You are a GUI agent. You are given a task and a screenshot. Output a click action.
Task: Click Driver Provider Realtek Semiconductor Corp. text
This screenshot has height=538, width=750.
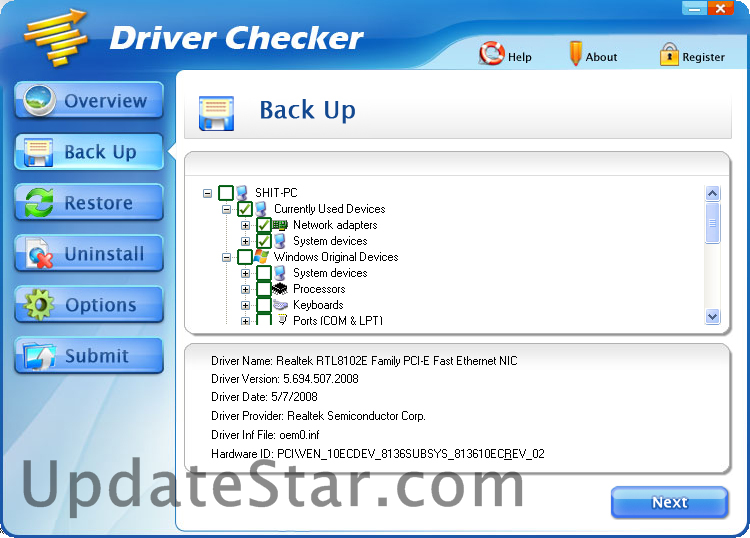pyautogui.click(x=318, y=416)
